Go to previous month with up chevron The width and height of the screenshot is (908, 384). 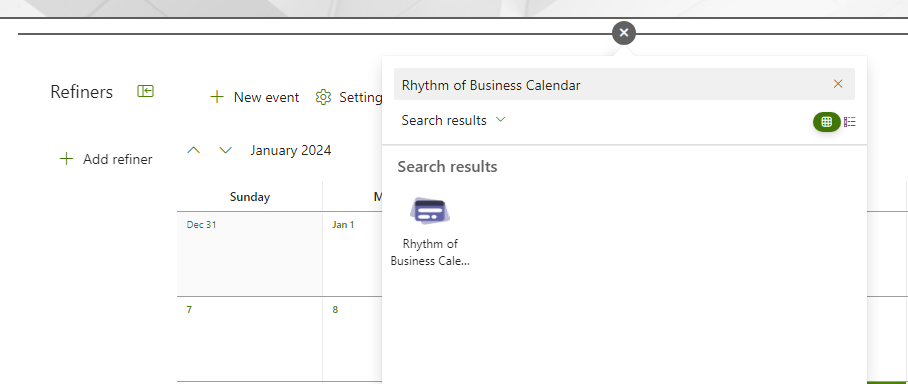click(x=194, y=151)
